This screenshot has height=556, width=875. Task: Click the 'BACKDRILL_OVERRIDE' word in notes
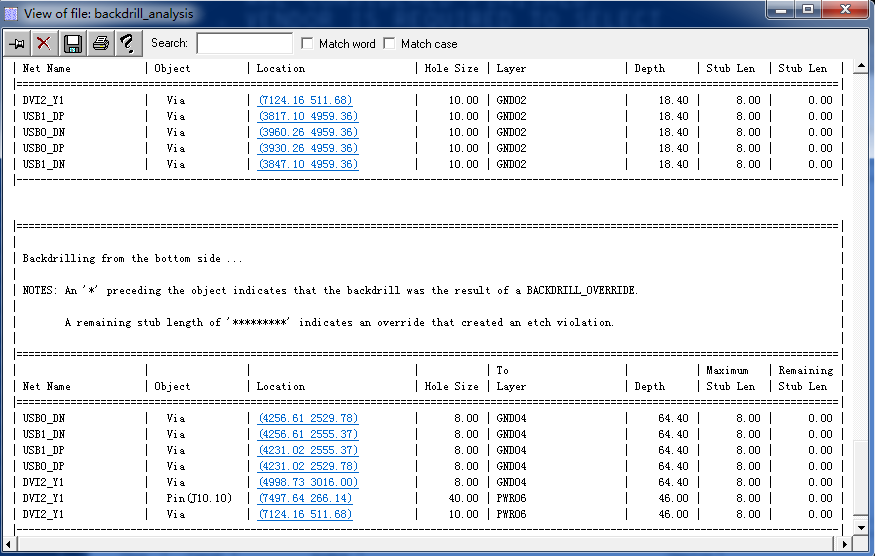[580, 290]
